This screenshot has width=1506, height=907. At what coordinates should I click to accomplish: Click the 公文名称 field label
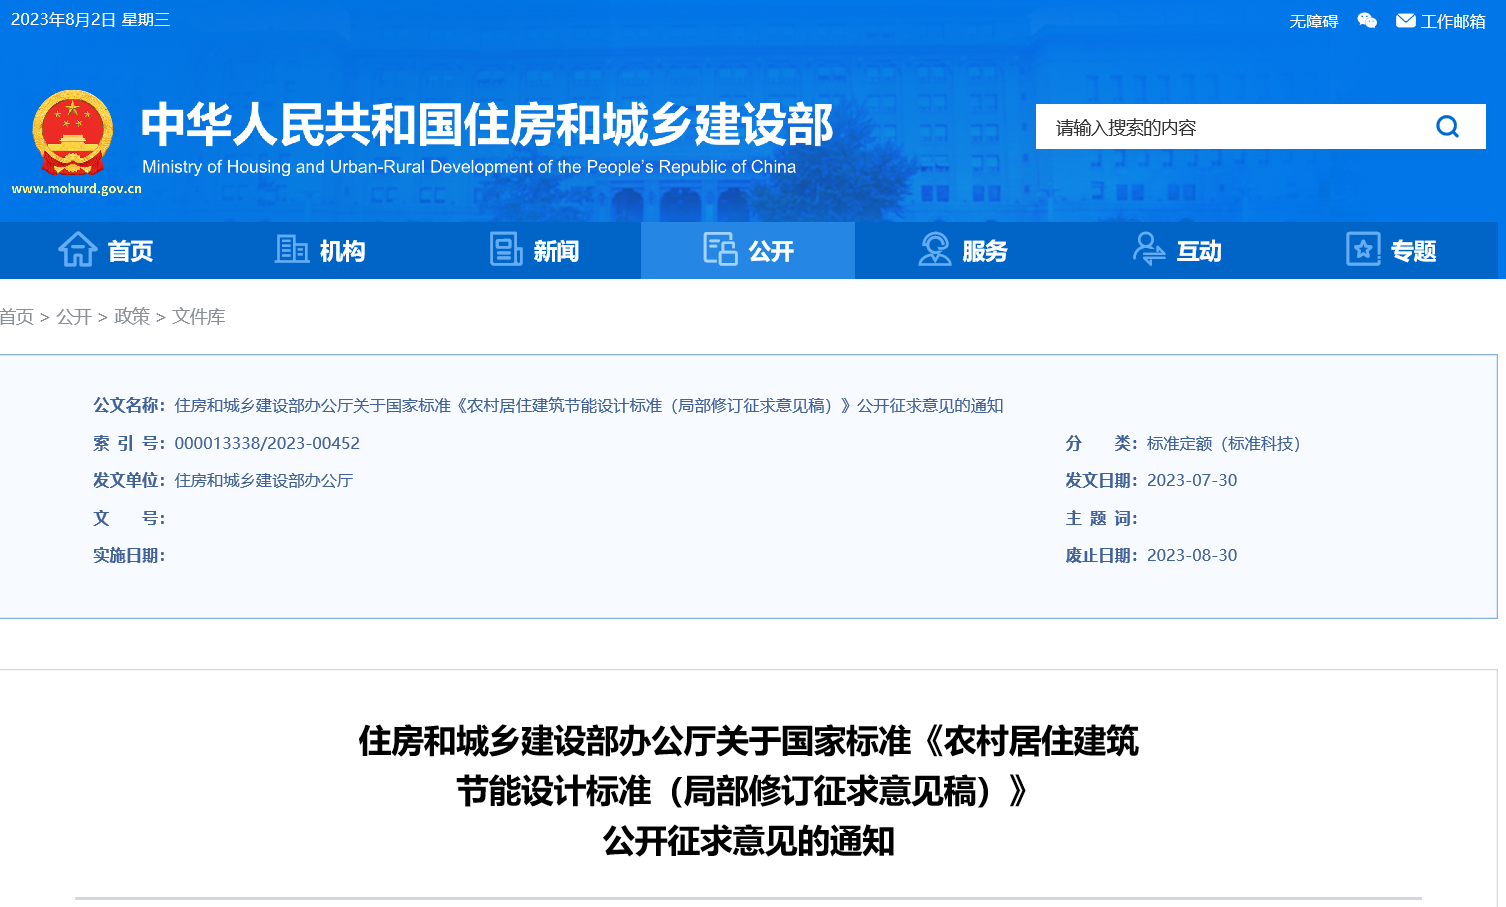129,405
